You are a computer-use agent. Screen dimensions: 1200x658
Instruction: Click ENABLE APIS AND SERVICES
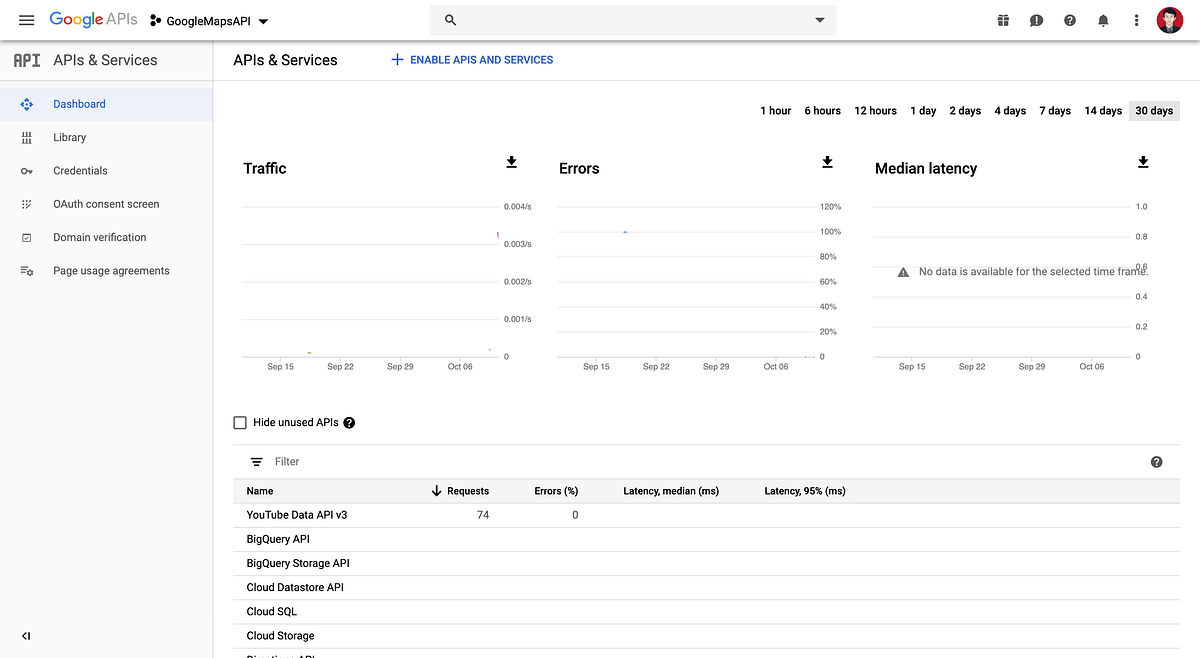click(471, 59)
